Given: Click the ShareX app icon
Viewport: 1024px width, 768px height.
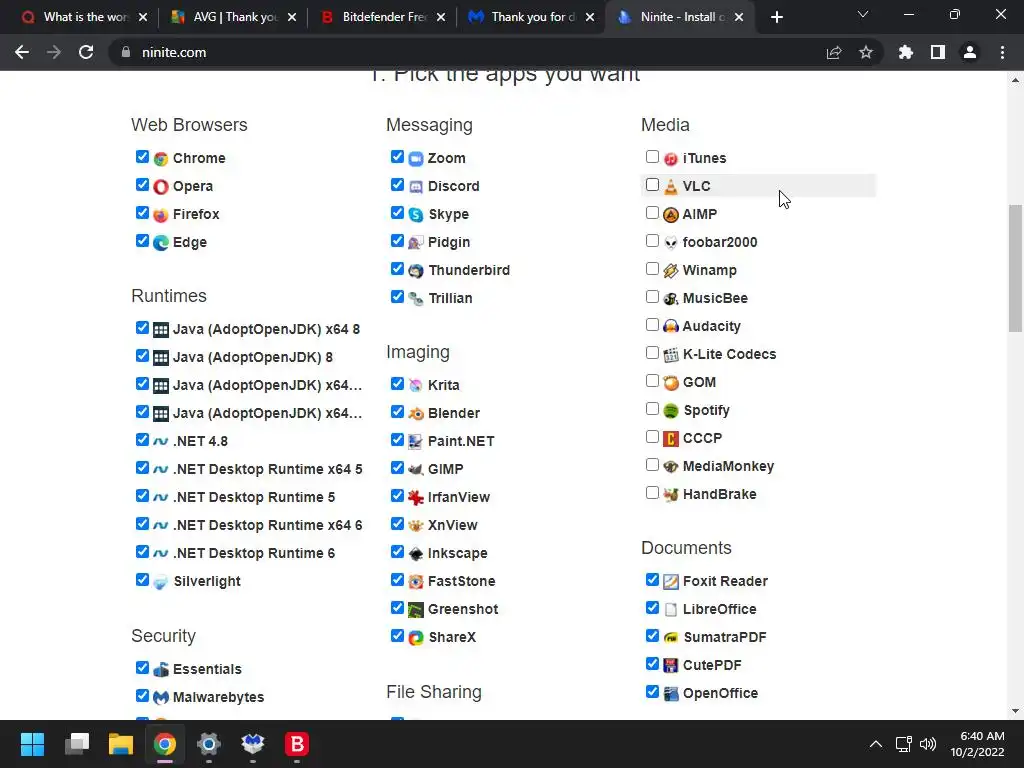Looking at the screenshot, I should [416, 638].
